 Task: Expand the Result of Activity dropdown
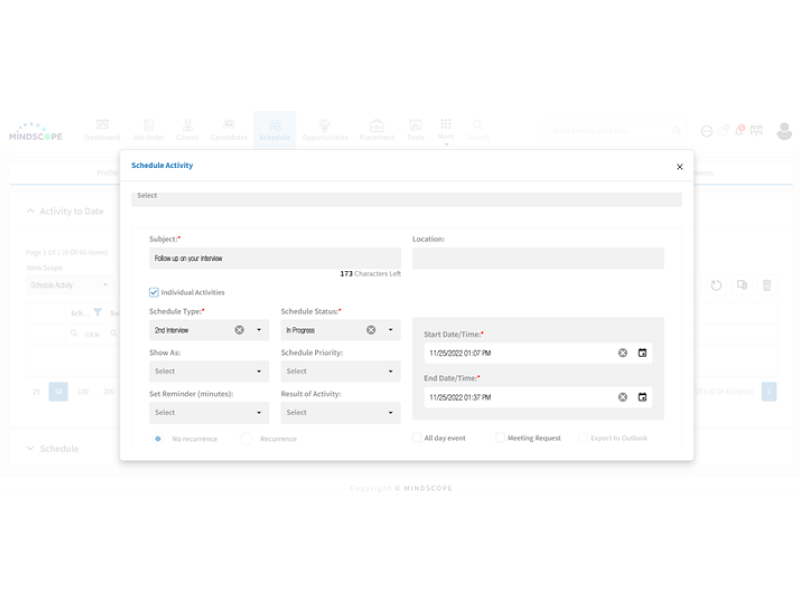point(340,412)
